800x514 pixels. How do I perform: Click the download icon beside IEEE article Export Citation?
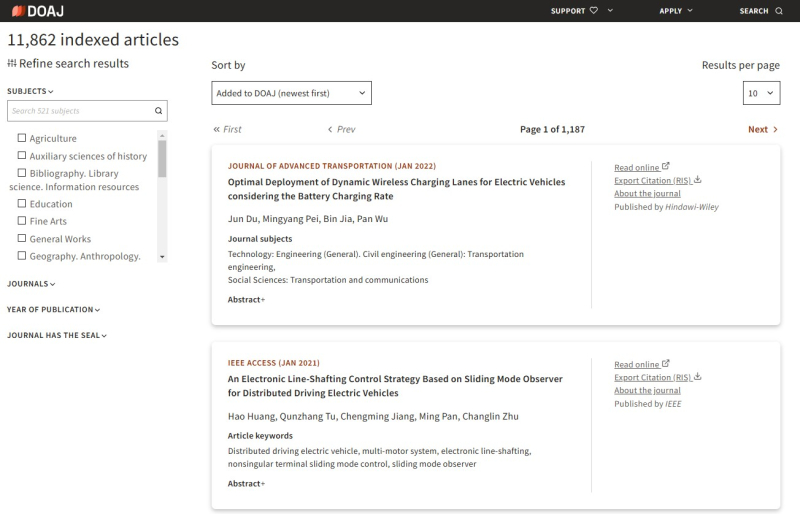[697, 377]
